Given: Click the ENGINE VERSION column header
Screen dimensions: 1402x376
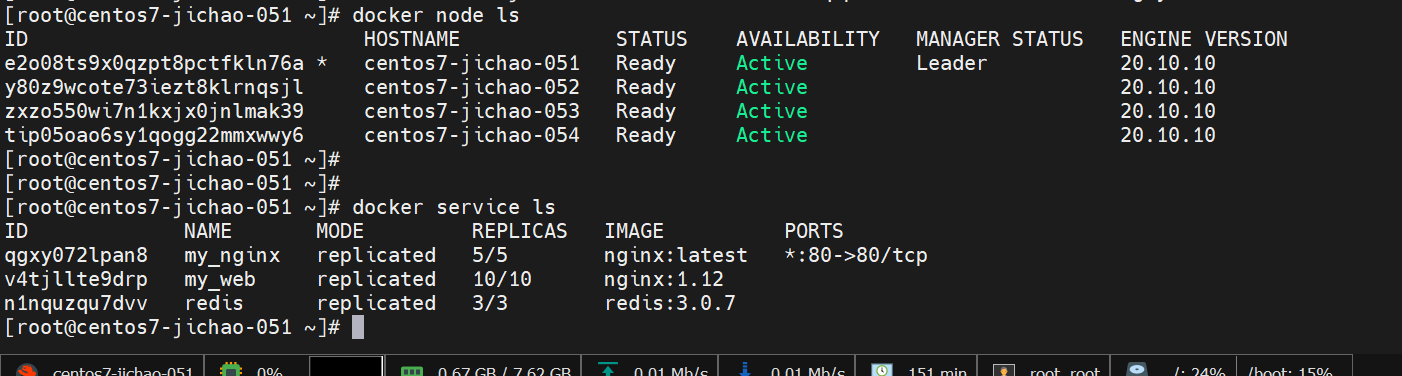Looking at the screenshot, I should click(1204, 40).
